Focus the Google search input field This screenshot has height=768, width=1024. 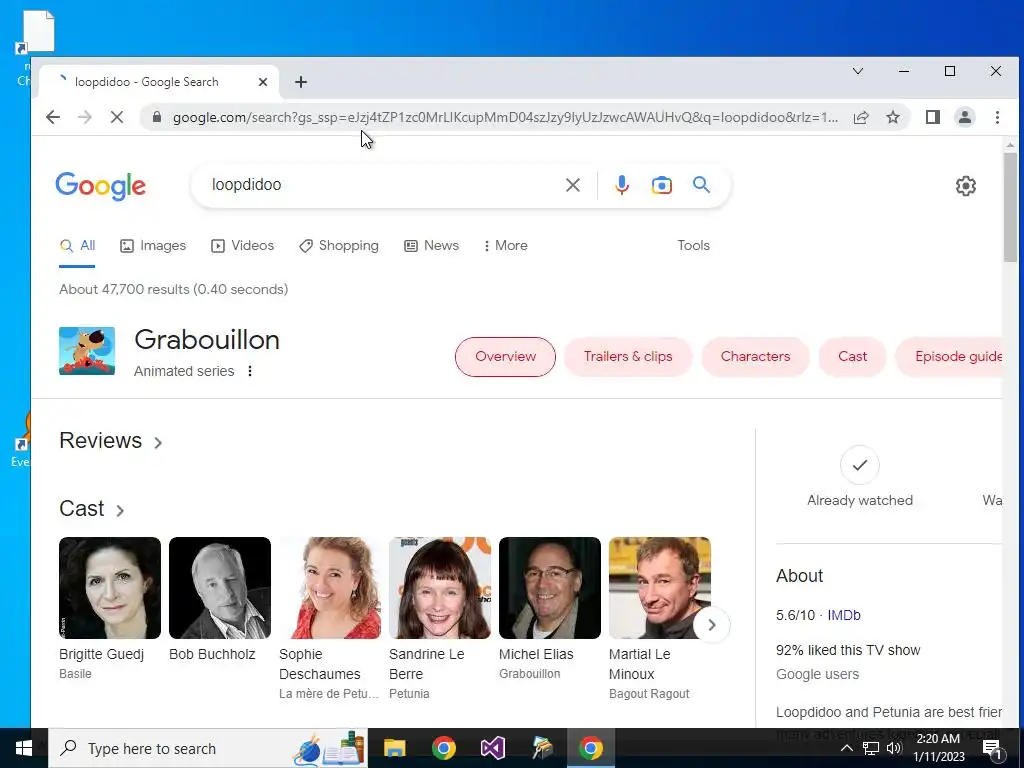point(384,185)
